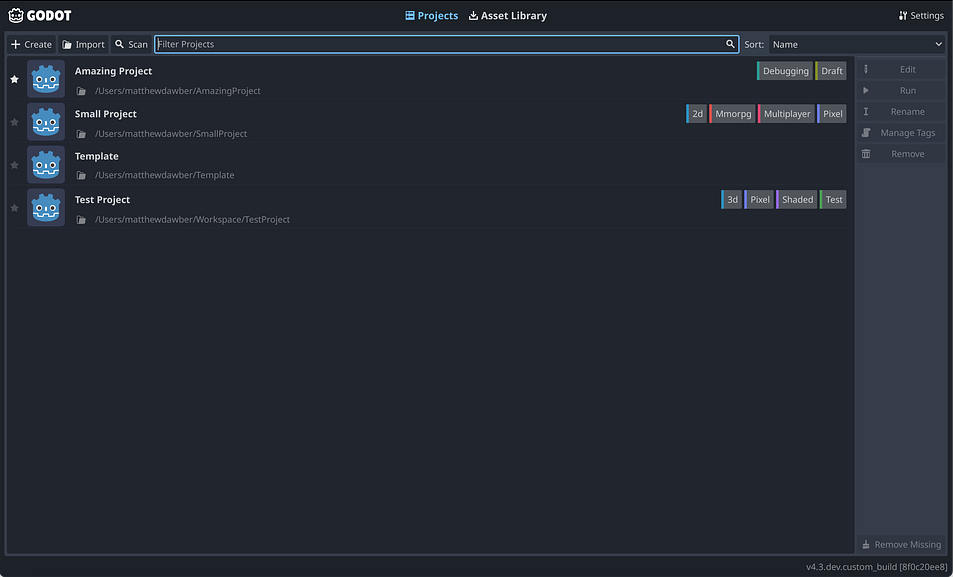
Task: Select the Template project Godot icon
Action: point(46,165)
